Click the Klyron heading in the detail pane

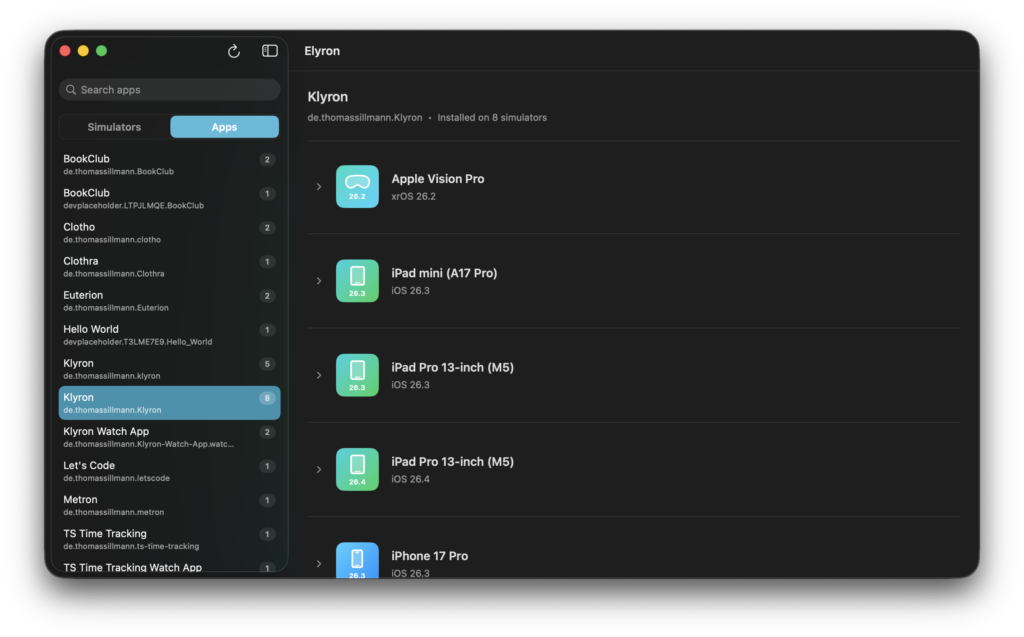[328, 97]
